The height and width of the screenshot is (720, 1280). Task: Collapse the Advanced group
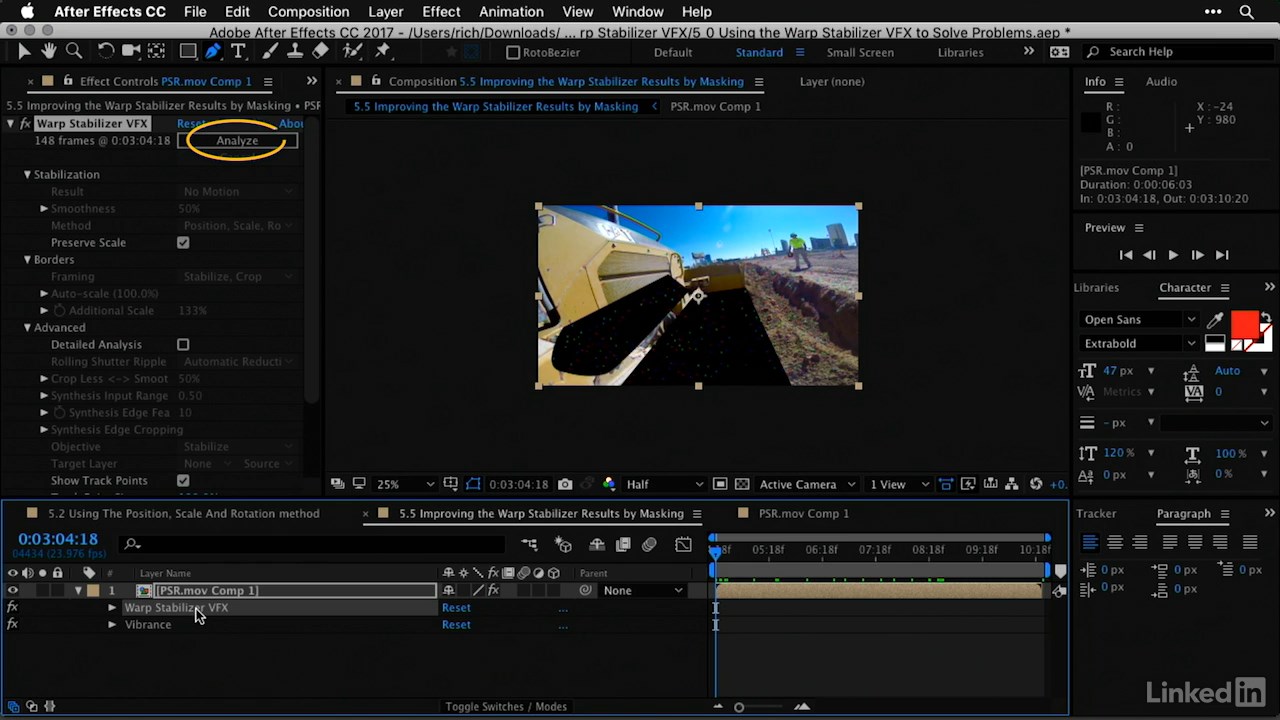click(27, 327)
